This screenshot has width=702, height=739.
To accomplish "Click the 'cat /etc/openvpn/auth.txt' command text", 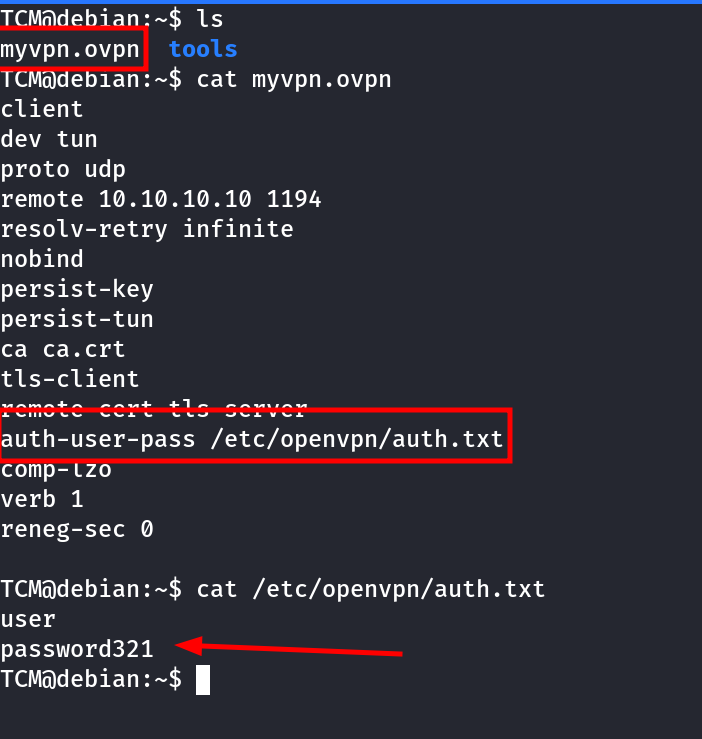I will tap(371, 589).
